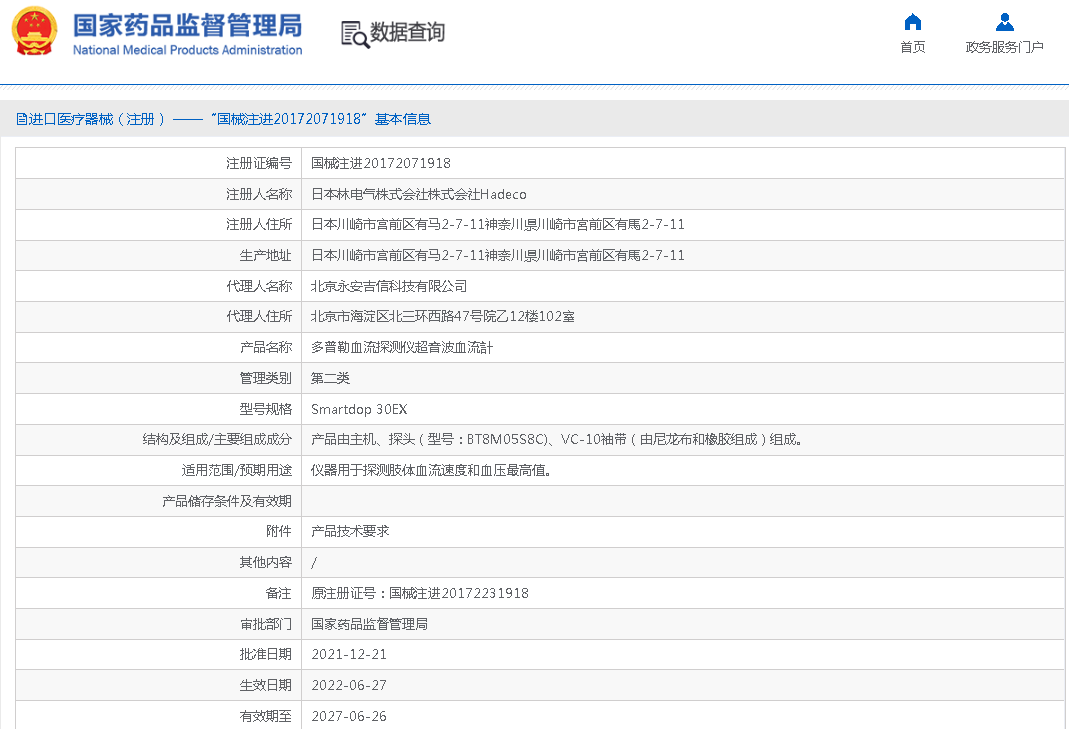Click the agent name 北京永安吉信科技有限公司
The image size is (1069, 729).
[x=389, y=286]
